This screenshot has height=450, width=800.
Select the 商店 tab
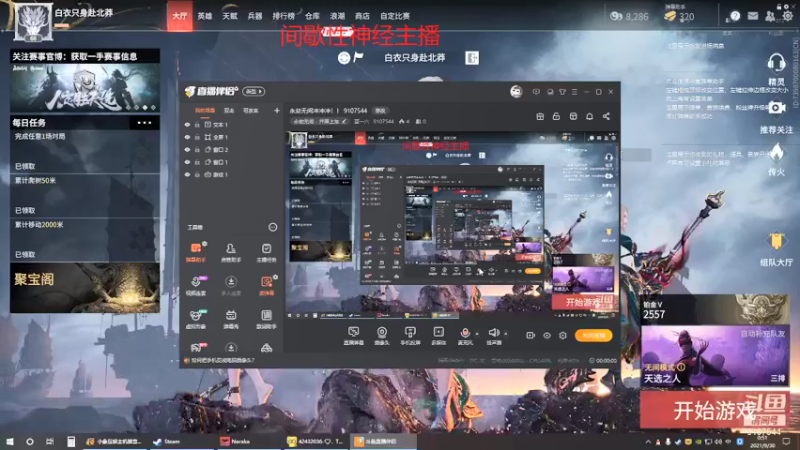point(362,16)
